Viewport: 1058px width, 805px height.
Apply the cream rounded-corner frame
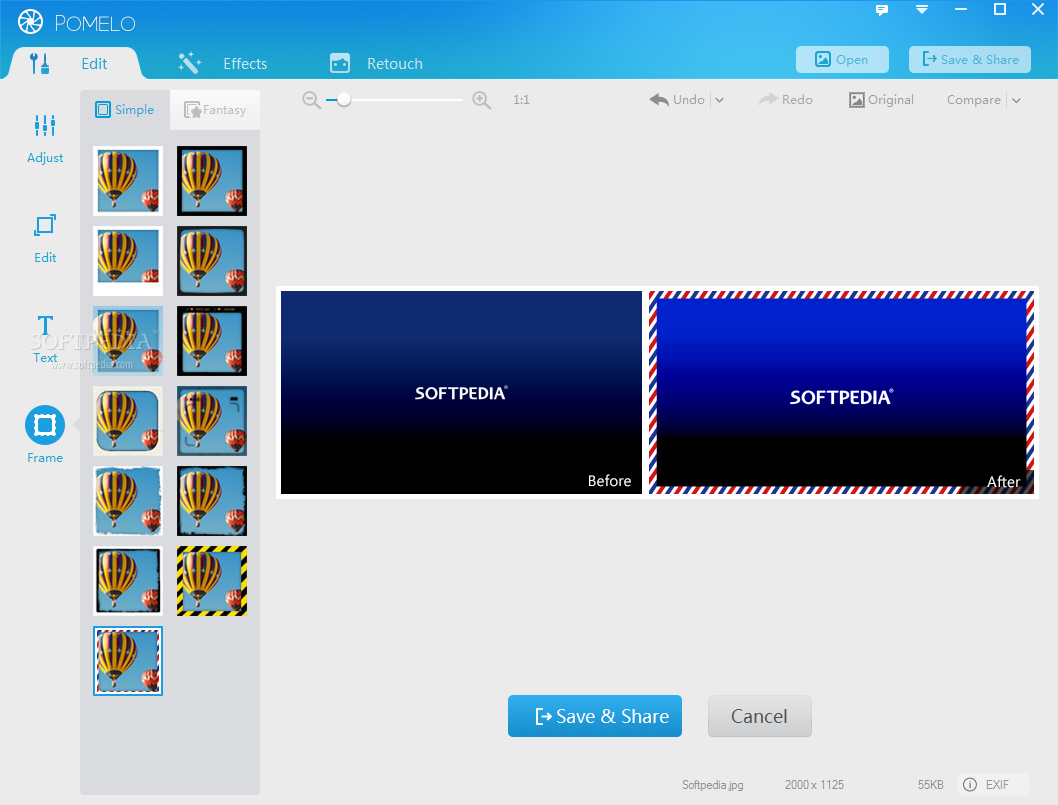click(x=128, y=421)
